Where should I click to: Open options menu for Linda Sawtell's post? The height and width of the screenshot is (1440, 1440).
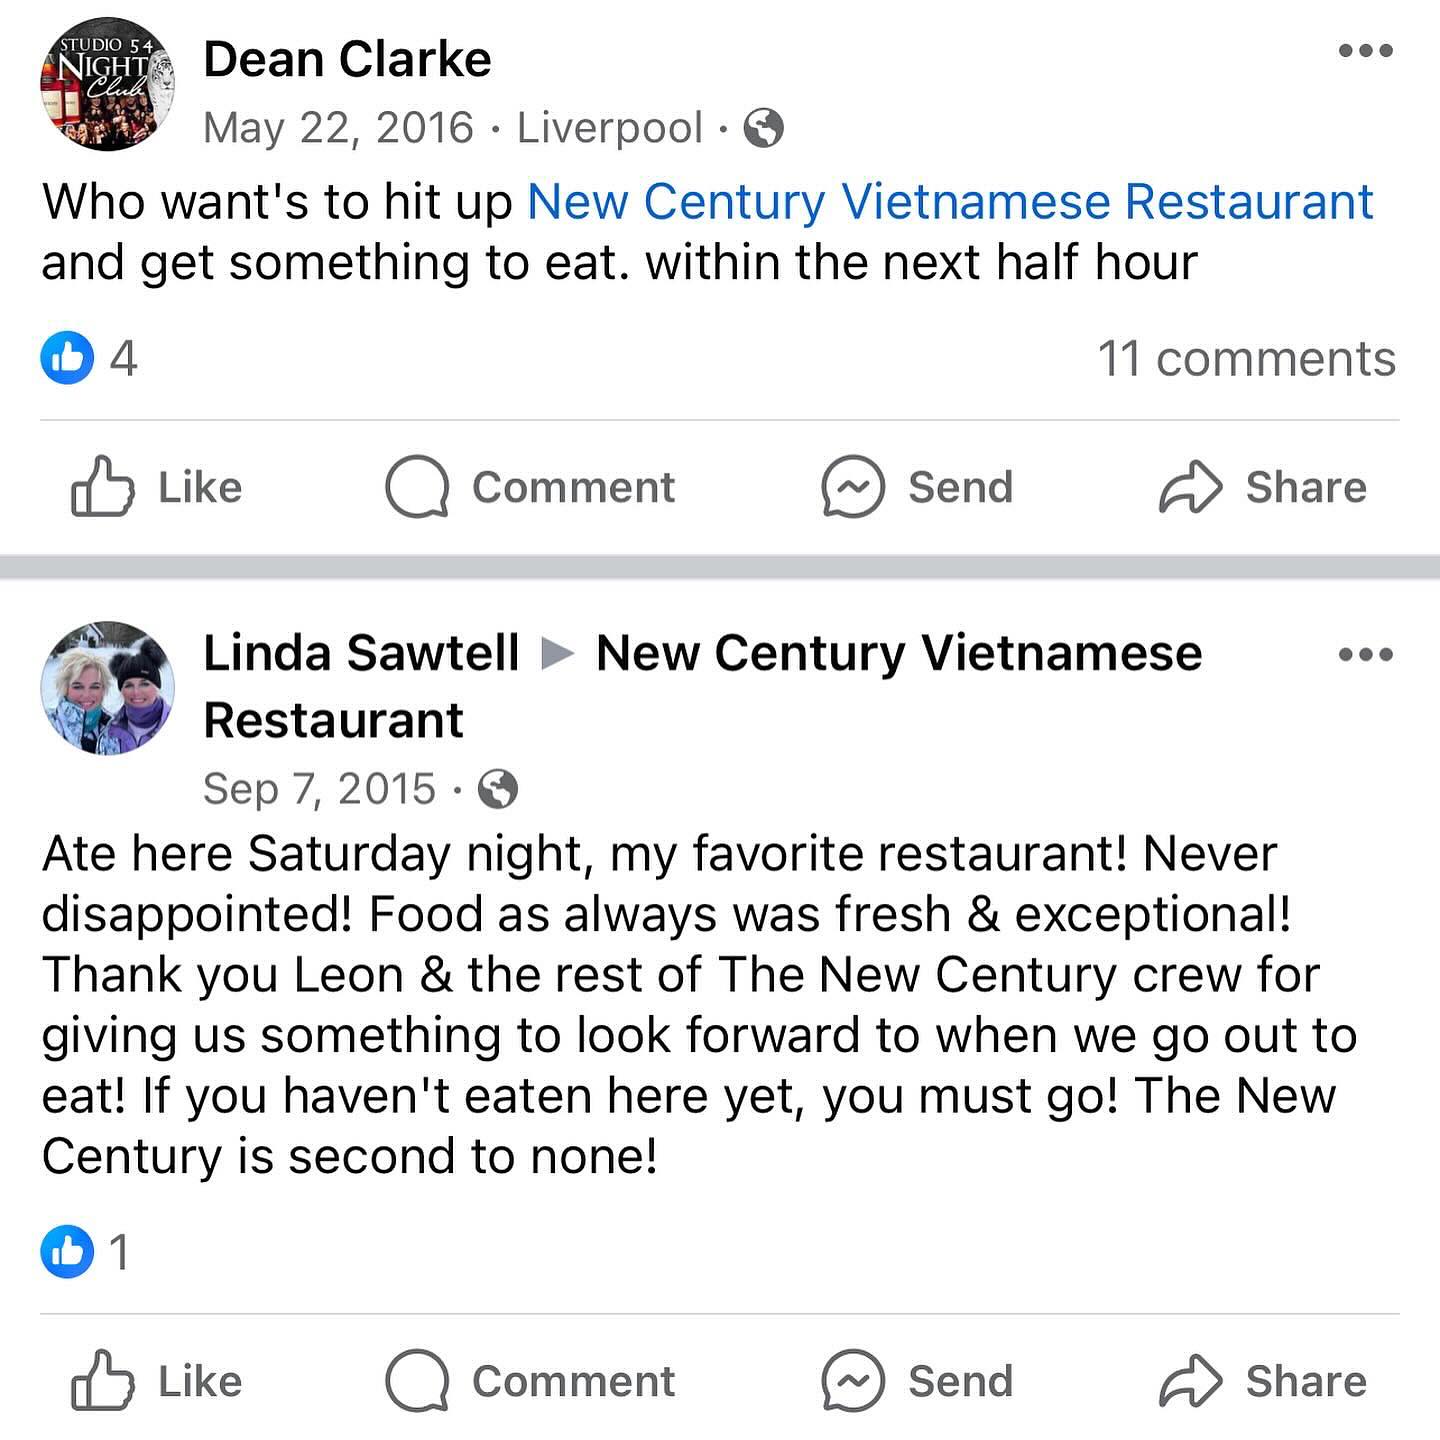point(1365,655)
